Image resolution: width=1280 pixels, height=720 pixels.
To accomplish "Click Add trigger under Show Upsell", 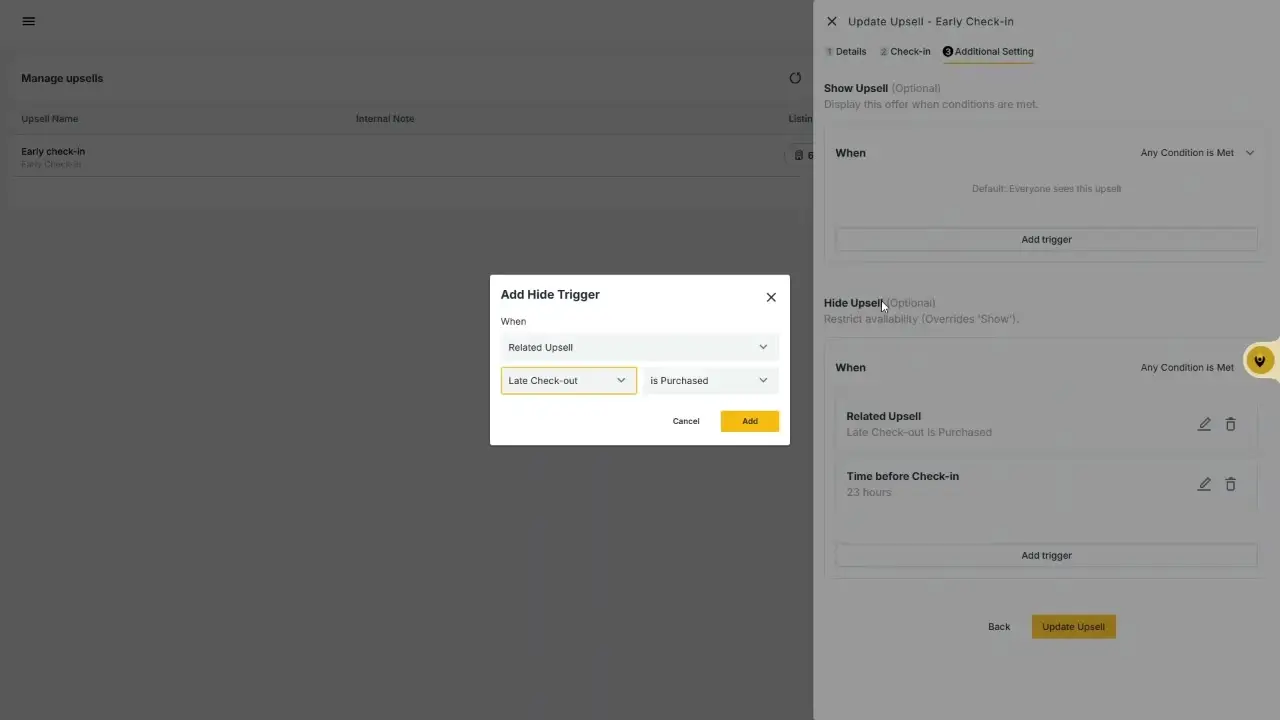I will click(1046, 240).
